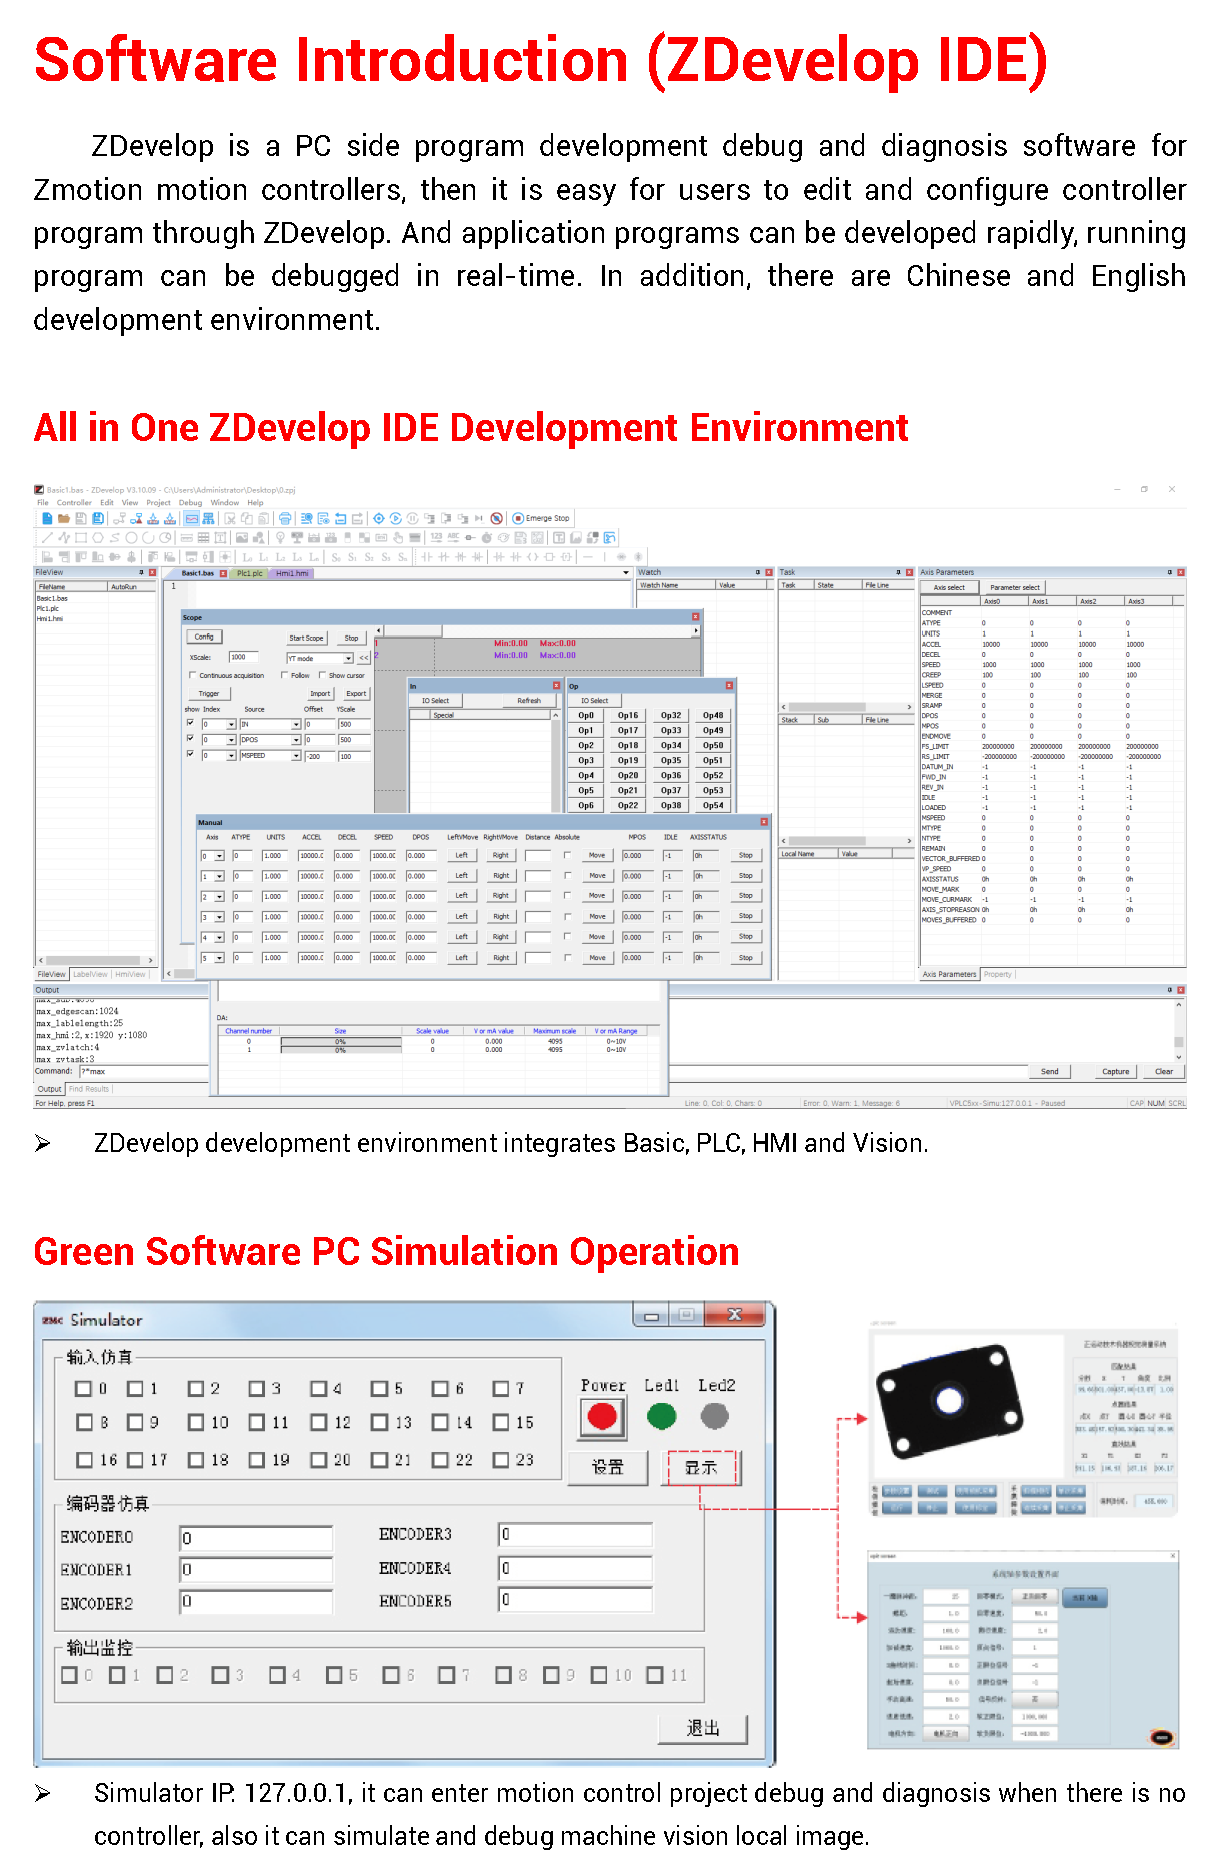Pin the FileView panel
The height and width of the screenshot is (1875, 1229).
click(141, 573)
